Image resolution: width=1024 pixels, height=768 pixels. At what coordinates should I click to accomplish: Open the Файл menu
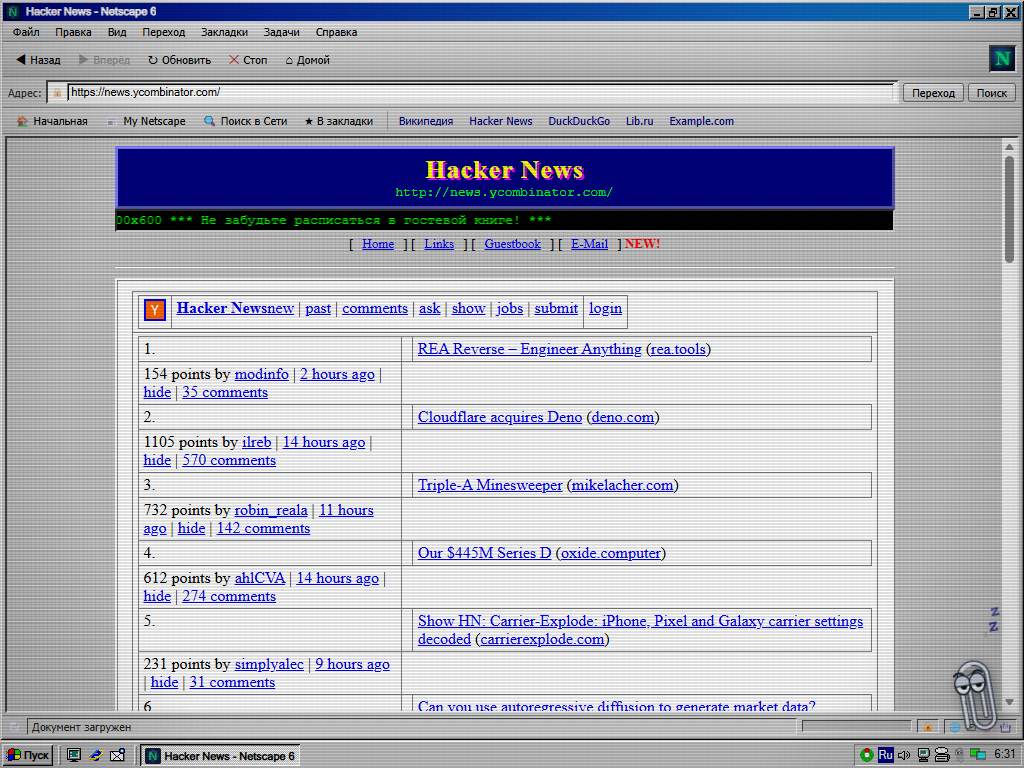(x=26, y=32)
